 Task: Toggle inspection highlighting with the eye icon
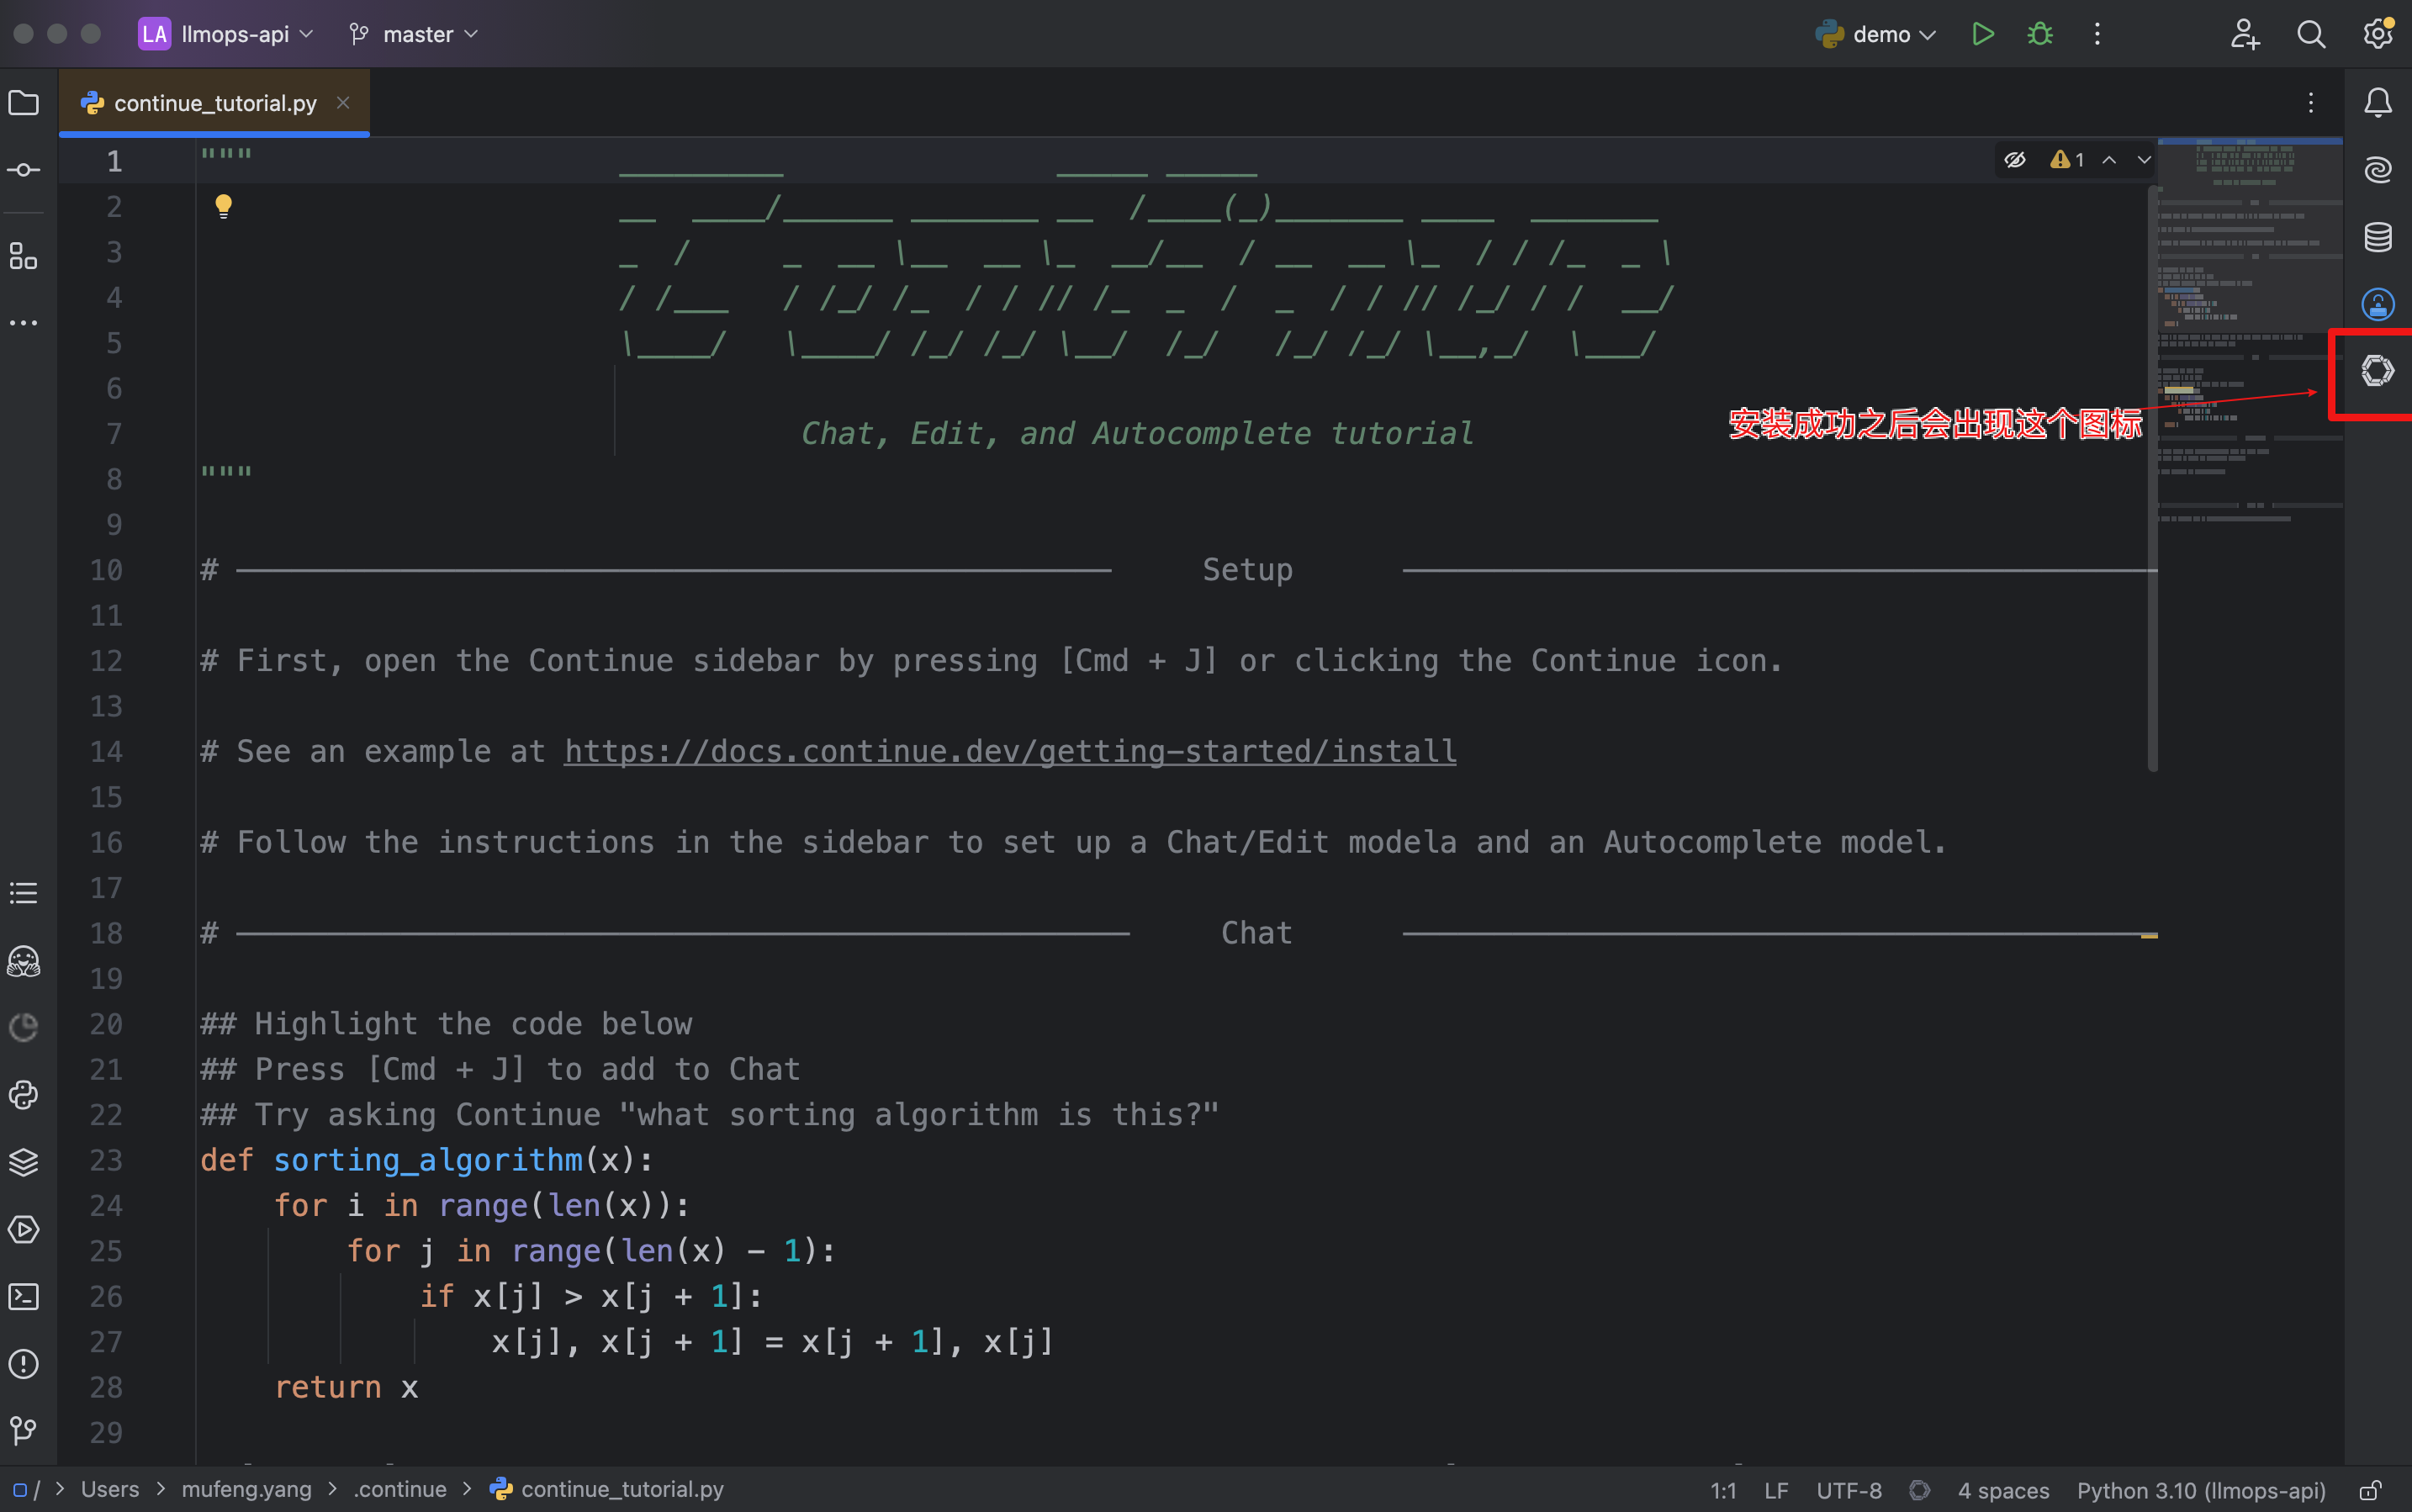2014,159
